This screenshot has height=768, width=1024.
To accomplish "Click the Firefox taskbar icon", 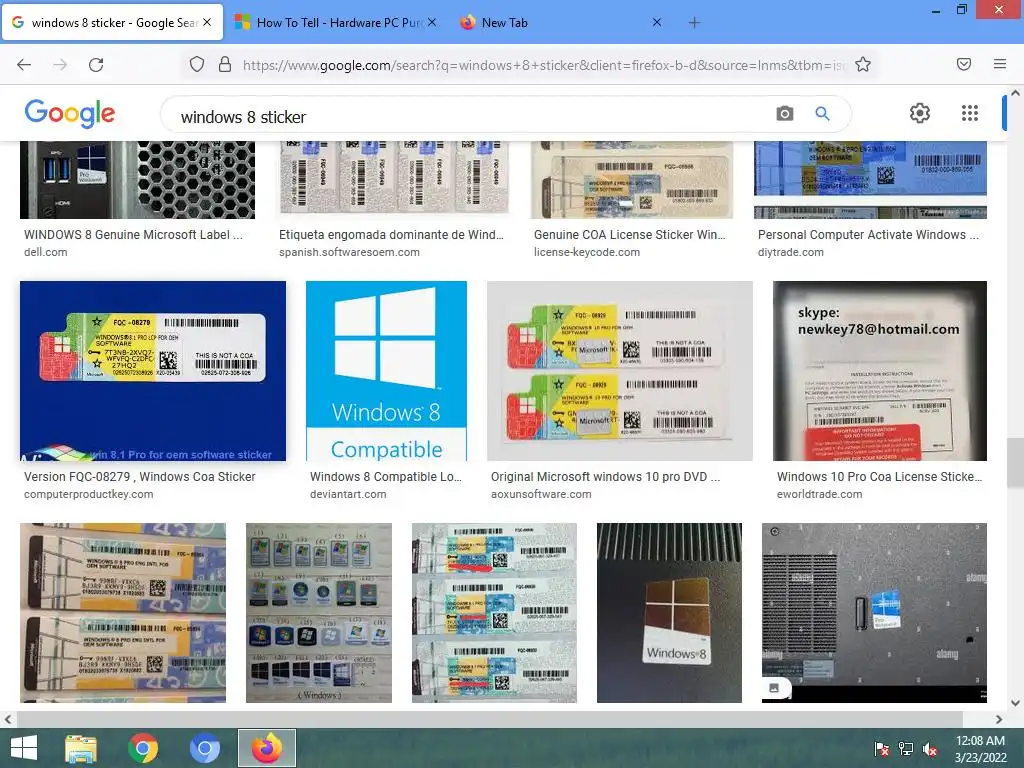I will (x=266, y=748).
